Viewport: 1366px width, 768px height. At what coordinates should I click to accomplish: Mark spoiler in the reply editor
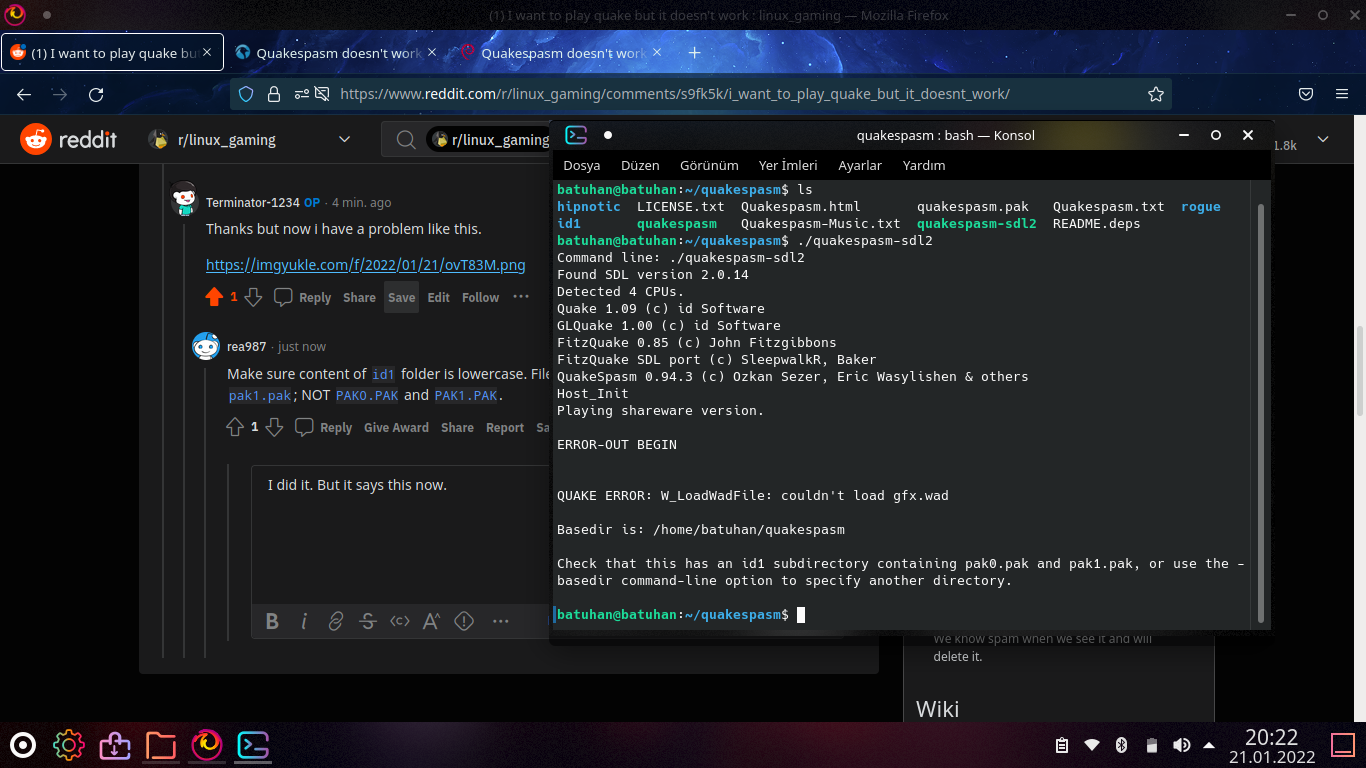tap(464, 621)
